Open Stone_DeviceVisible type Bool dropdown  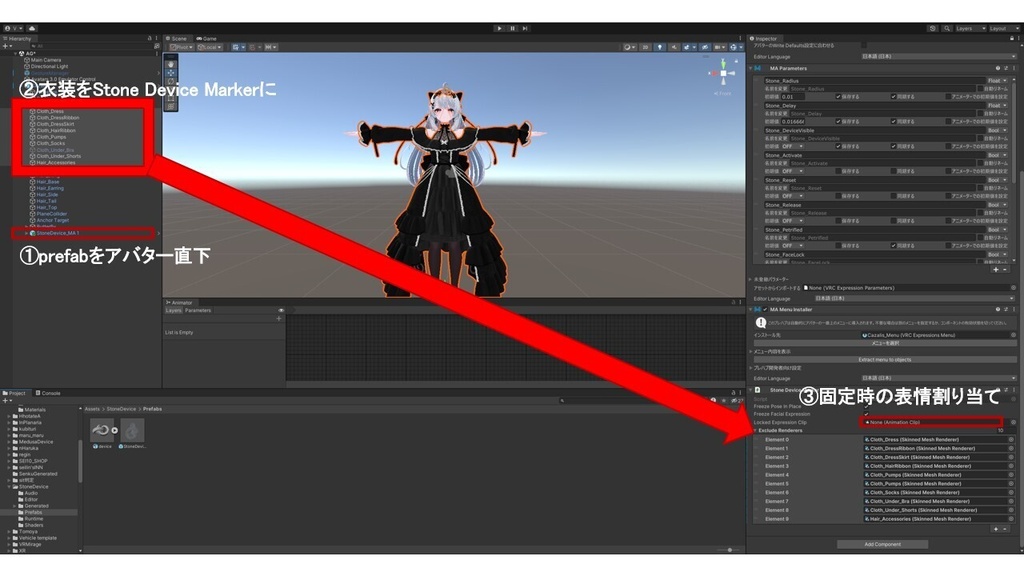(997, 131)
